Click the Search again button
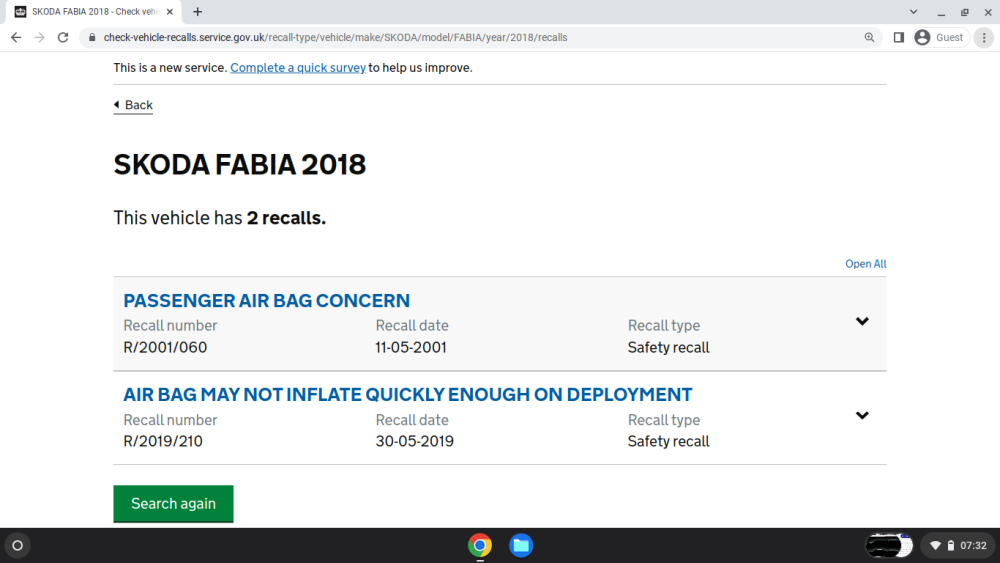Viewport: 1000px width, 563px height. (x=173, y=504)
